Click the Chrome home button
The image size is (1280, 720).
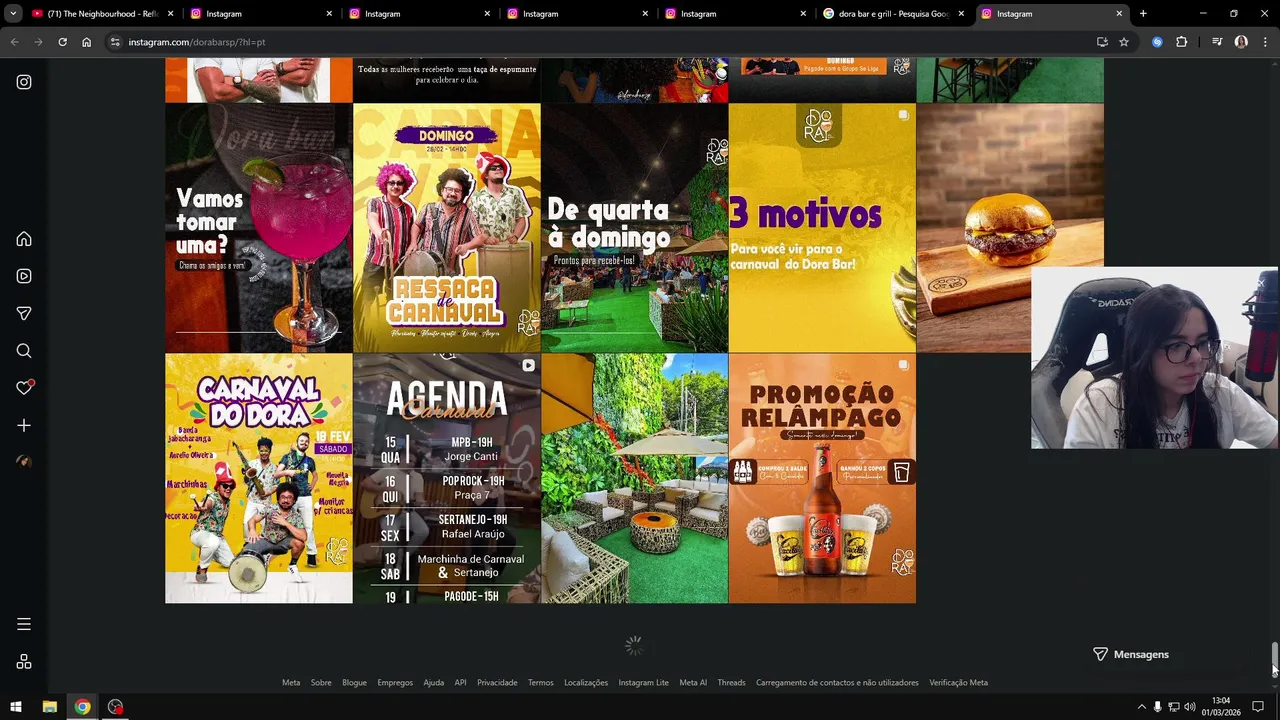coord(86,42)
